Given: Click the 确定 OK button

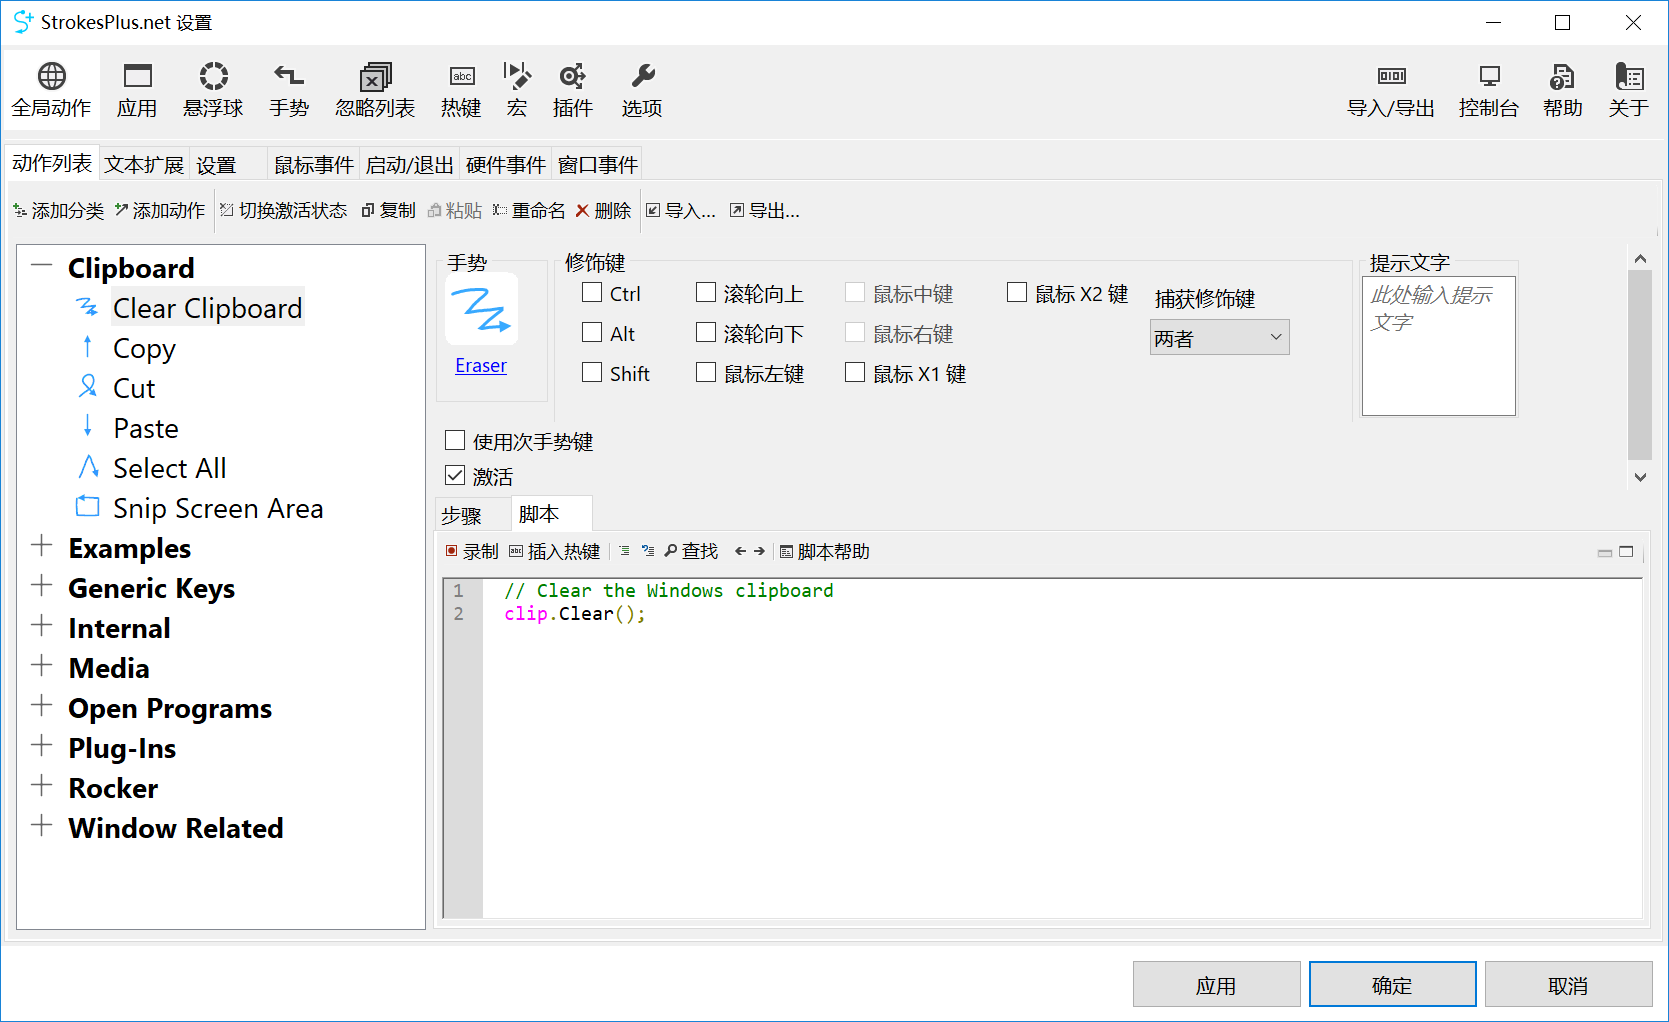Looking at the screenshot, I should pyautogui.click(x=1392, y=985).
